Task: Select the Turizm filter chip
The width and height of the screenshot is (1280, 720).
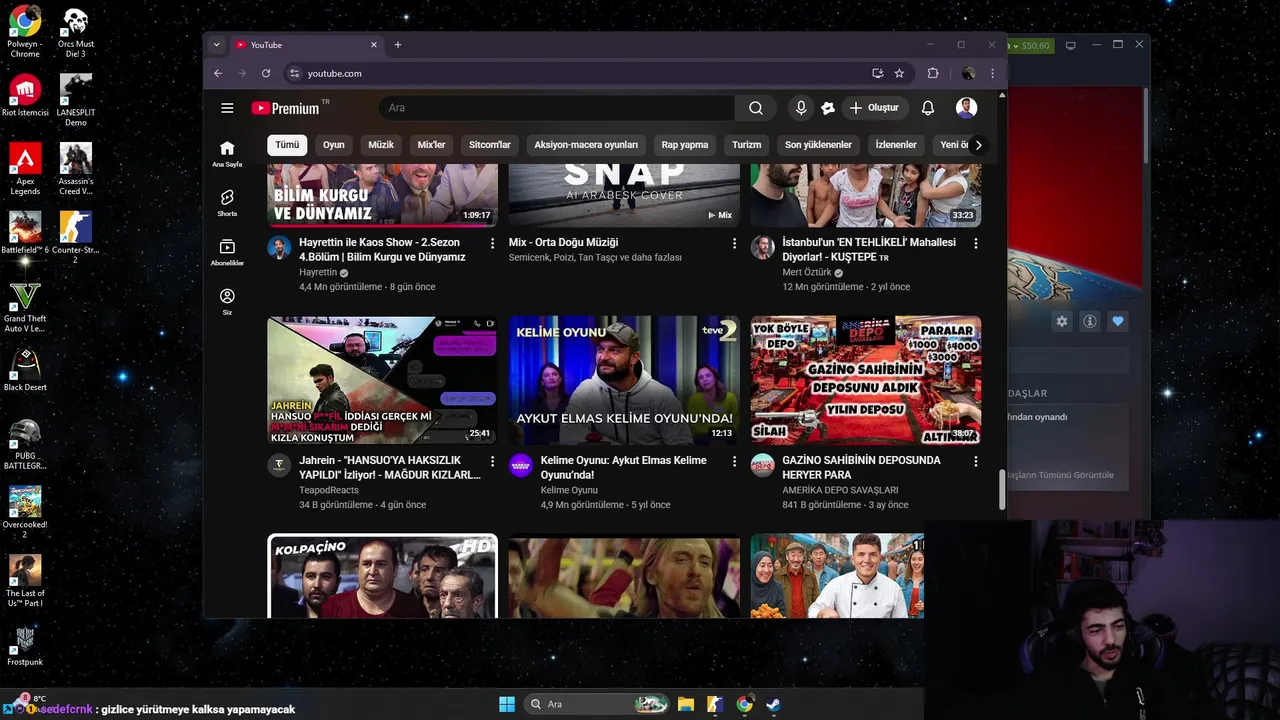Action: point(747,145)
